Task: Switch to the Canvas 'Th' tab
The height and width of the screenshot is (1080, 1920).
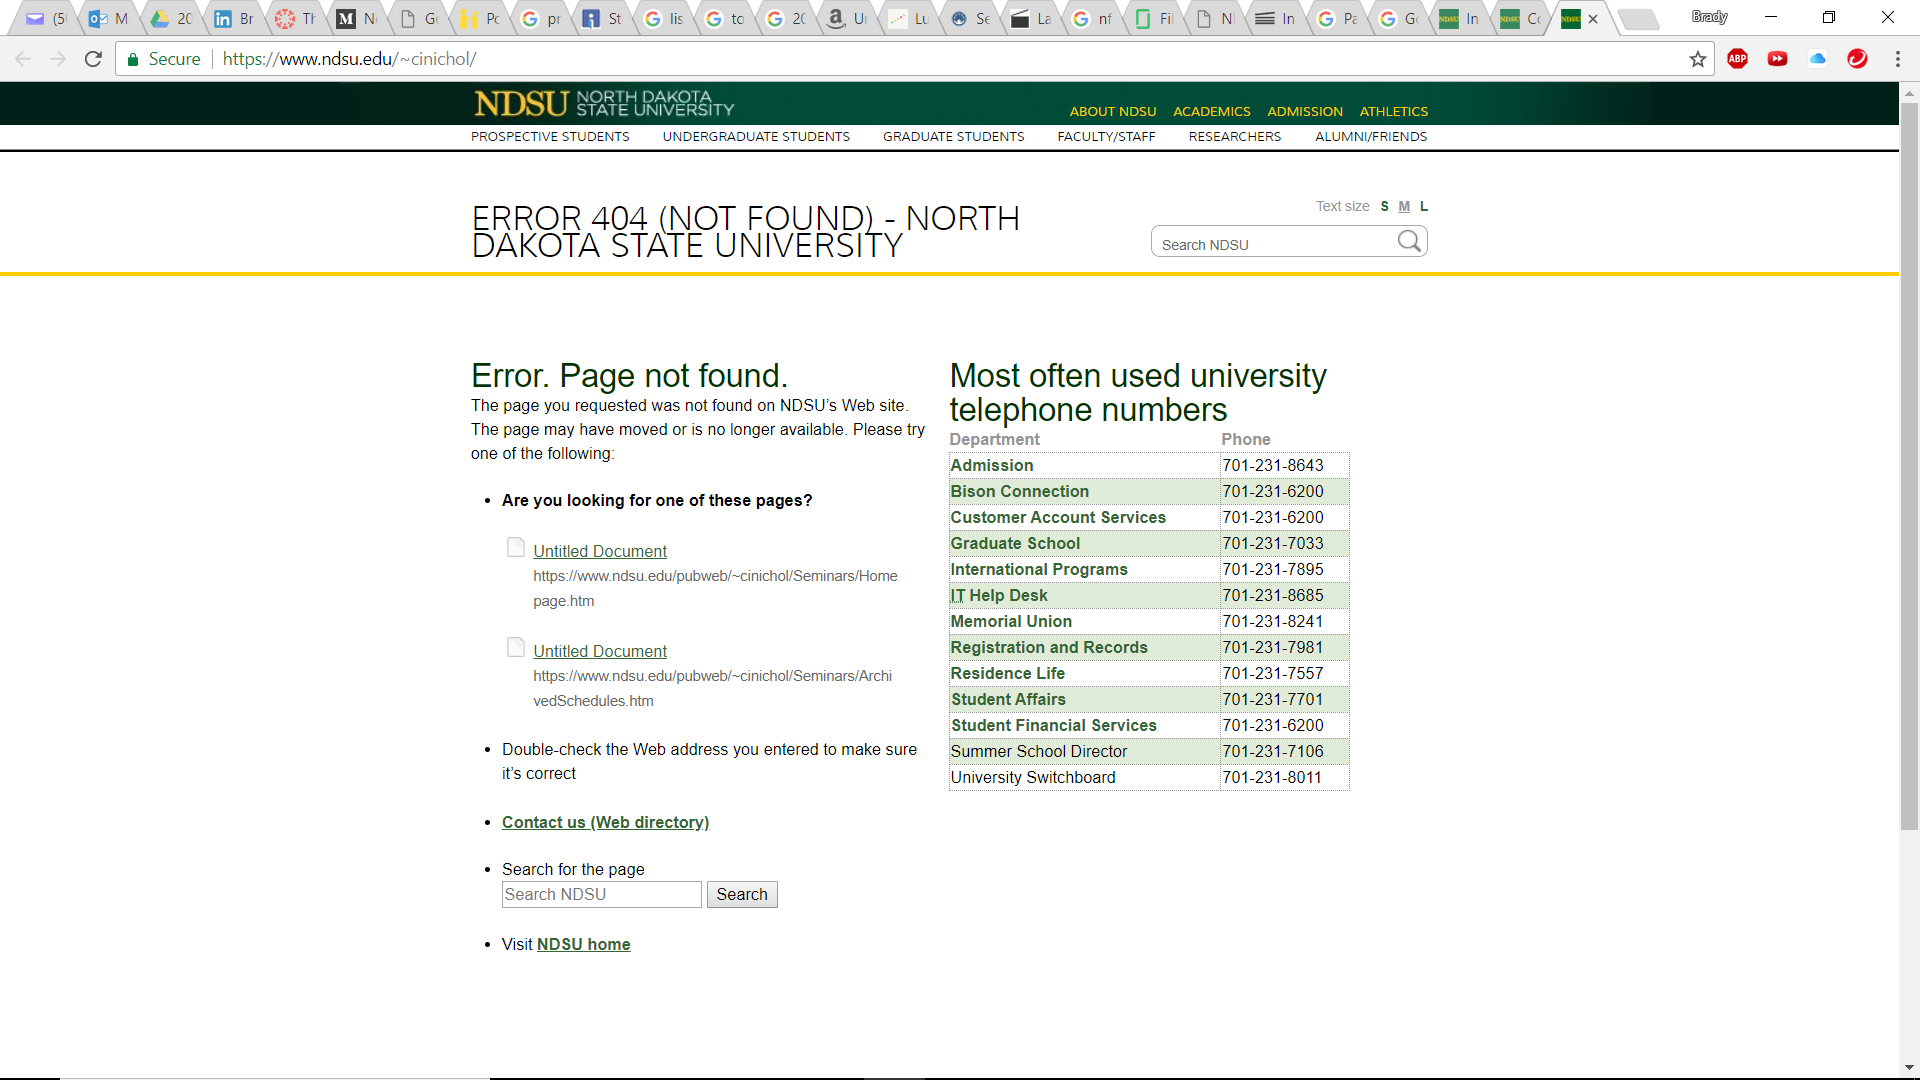Action: click(x=295, y=19)
